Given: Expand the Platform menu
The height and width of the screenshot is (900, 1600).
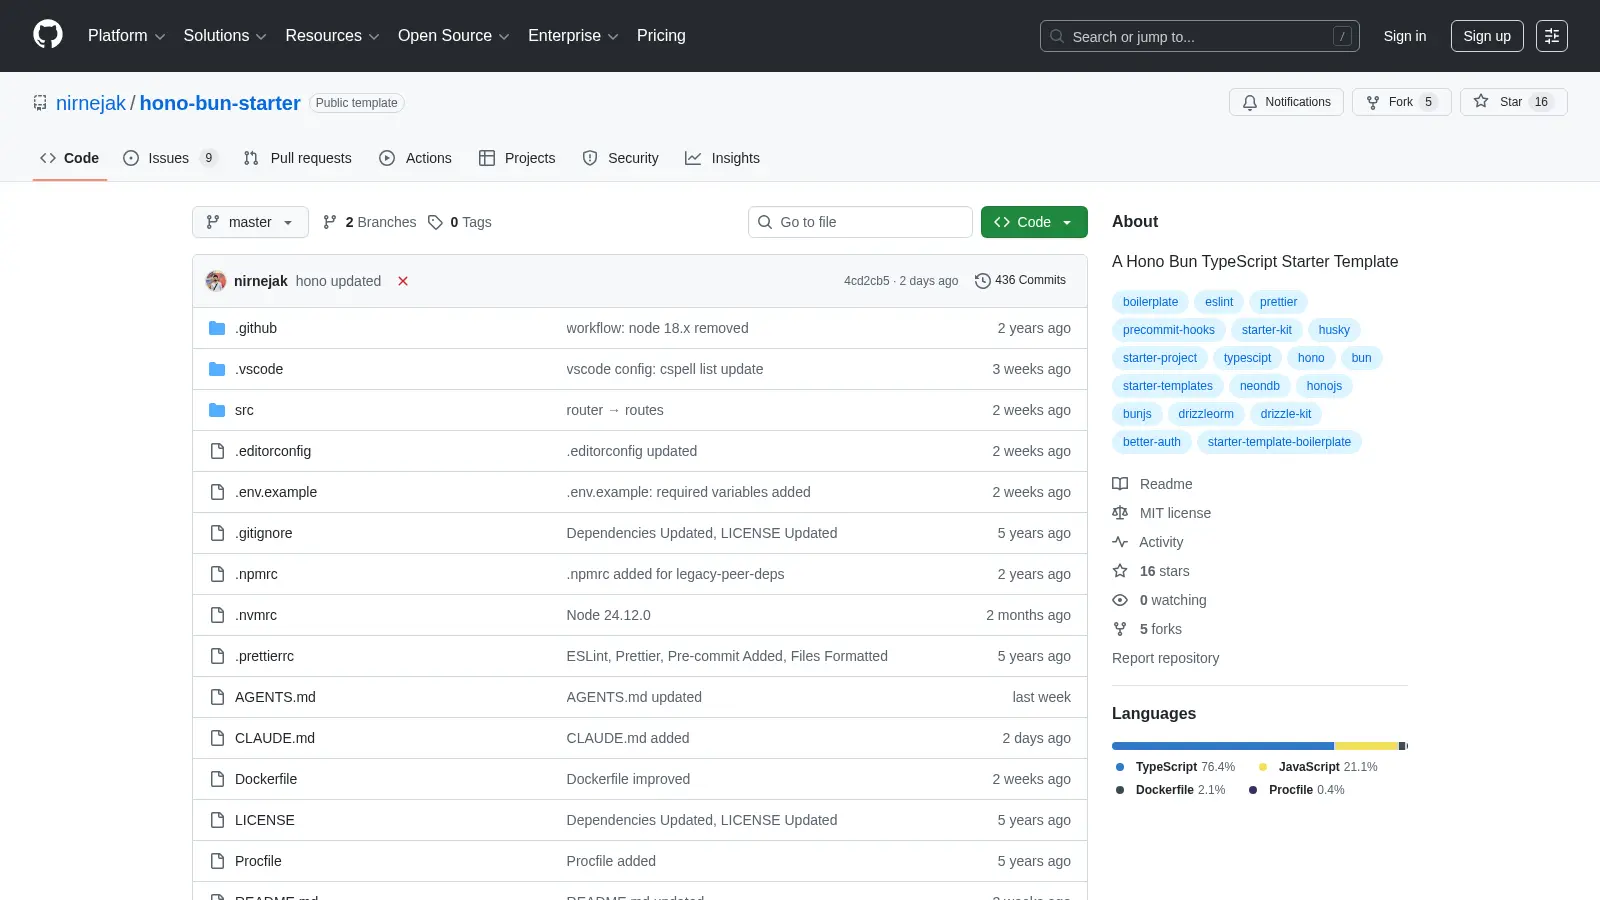Looking at the screenshot, I should pos(126,36).
